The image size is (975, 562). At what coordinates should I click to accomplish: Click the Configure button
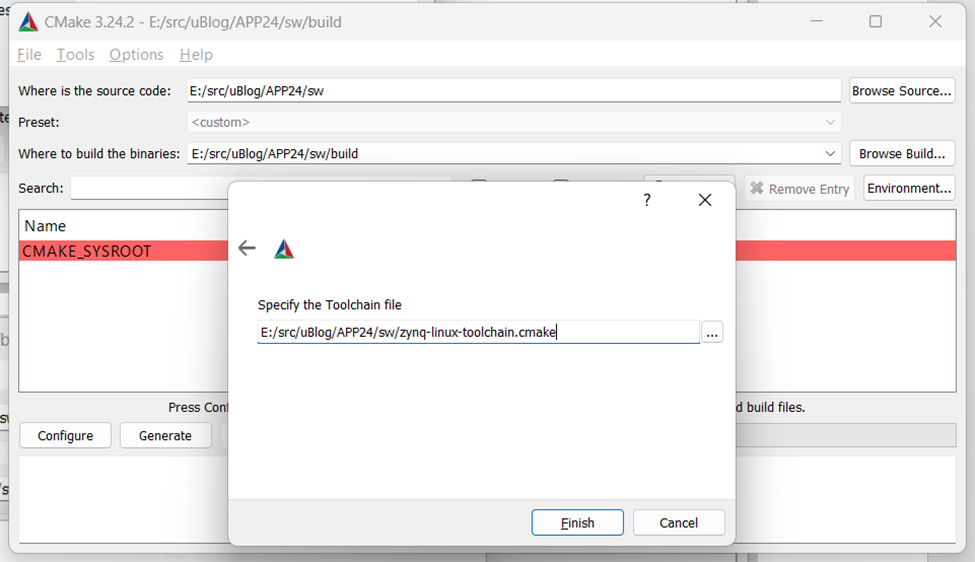(65, 436)
